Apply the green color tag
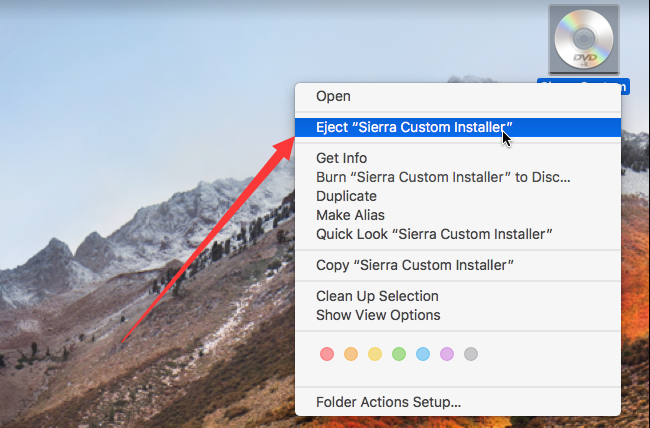Viewport: 650px width, 428px height. pyautogui.click(x=399, y=354)
